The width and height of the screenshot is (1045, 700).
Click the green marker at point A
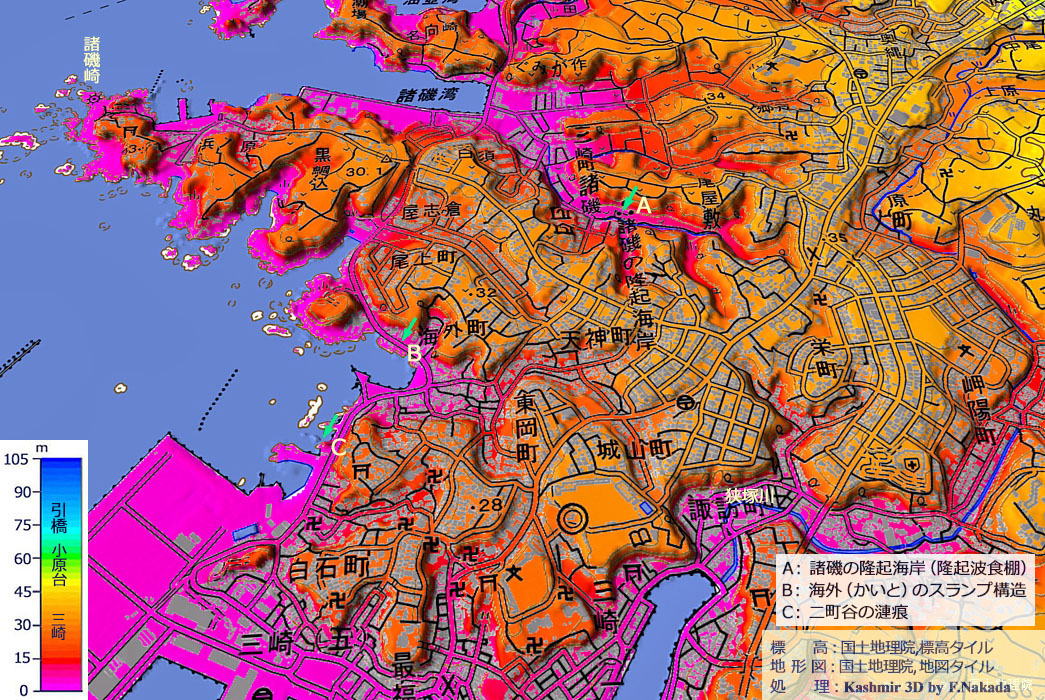pos(629,198)
